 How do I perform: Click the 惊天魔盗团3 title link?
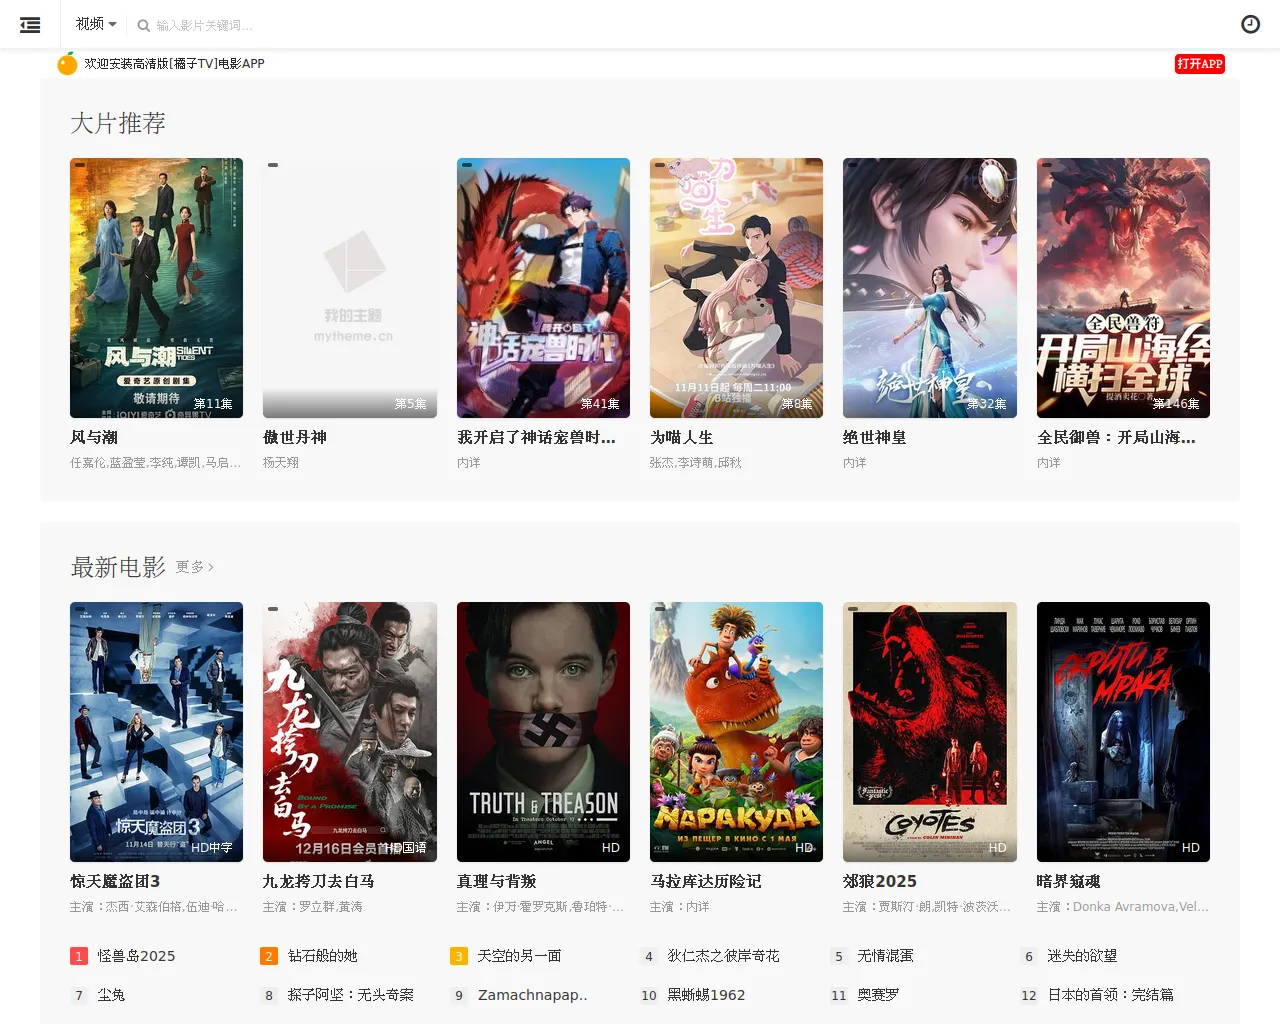pyautogui.click(x=115, y=881)
